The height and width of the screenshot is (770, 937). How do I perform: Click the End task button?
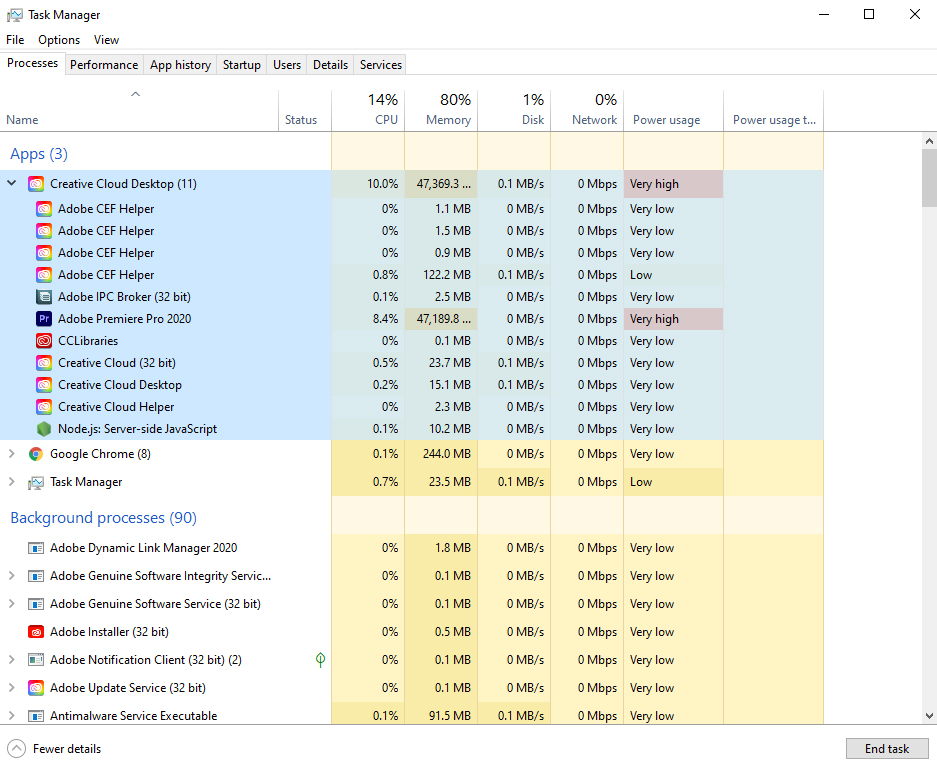[887, 748]
